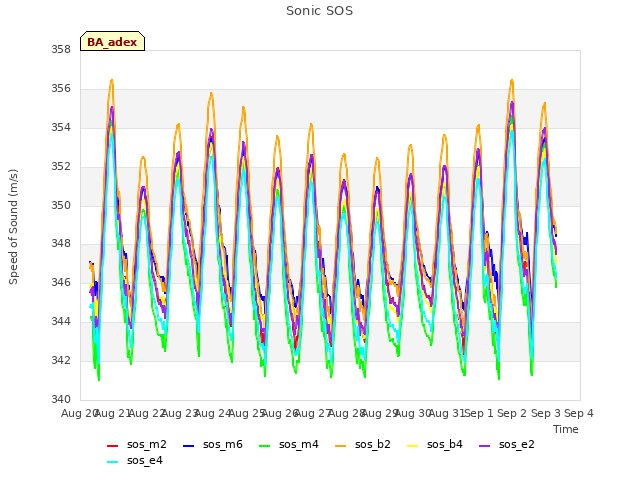Click the BA_adex label badge
Viewport: 640px width, 480px height.
coord(112,41)
